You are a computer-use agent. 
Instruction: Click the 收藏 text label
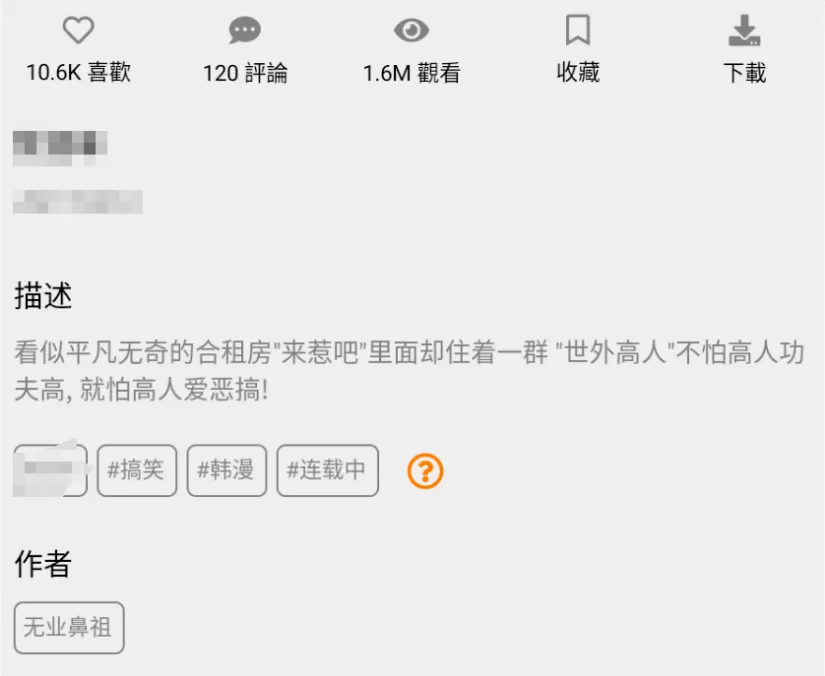click(578, 72)
